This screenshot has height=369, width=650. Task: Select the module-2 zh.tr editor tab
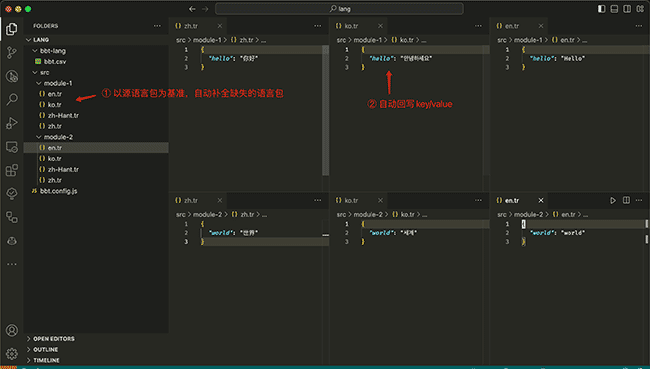click(199, 200)
